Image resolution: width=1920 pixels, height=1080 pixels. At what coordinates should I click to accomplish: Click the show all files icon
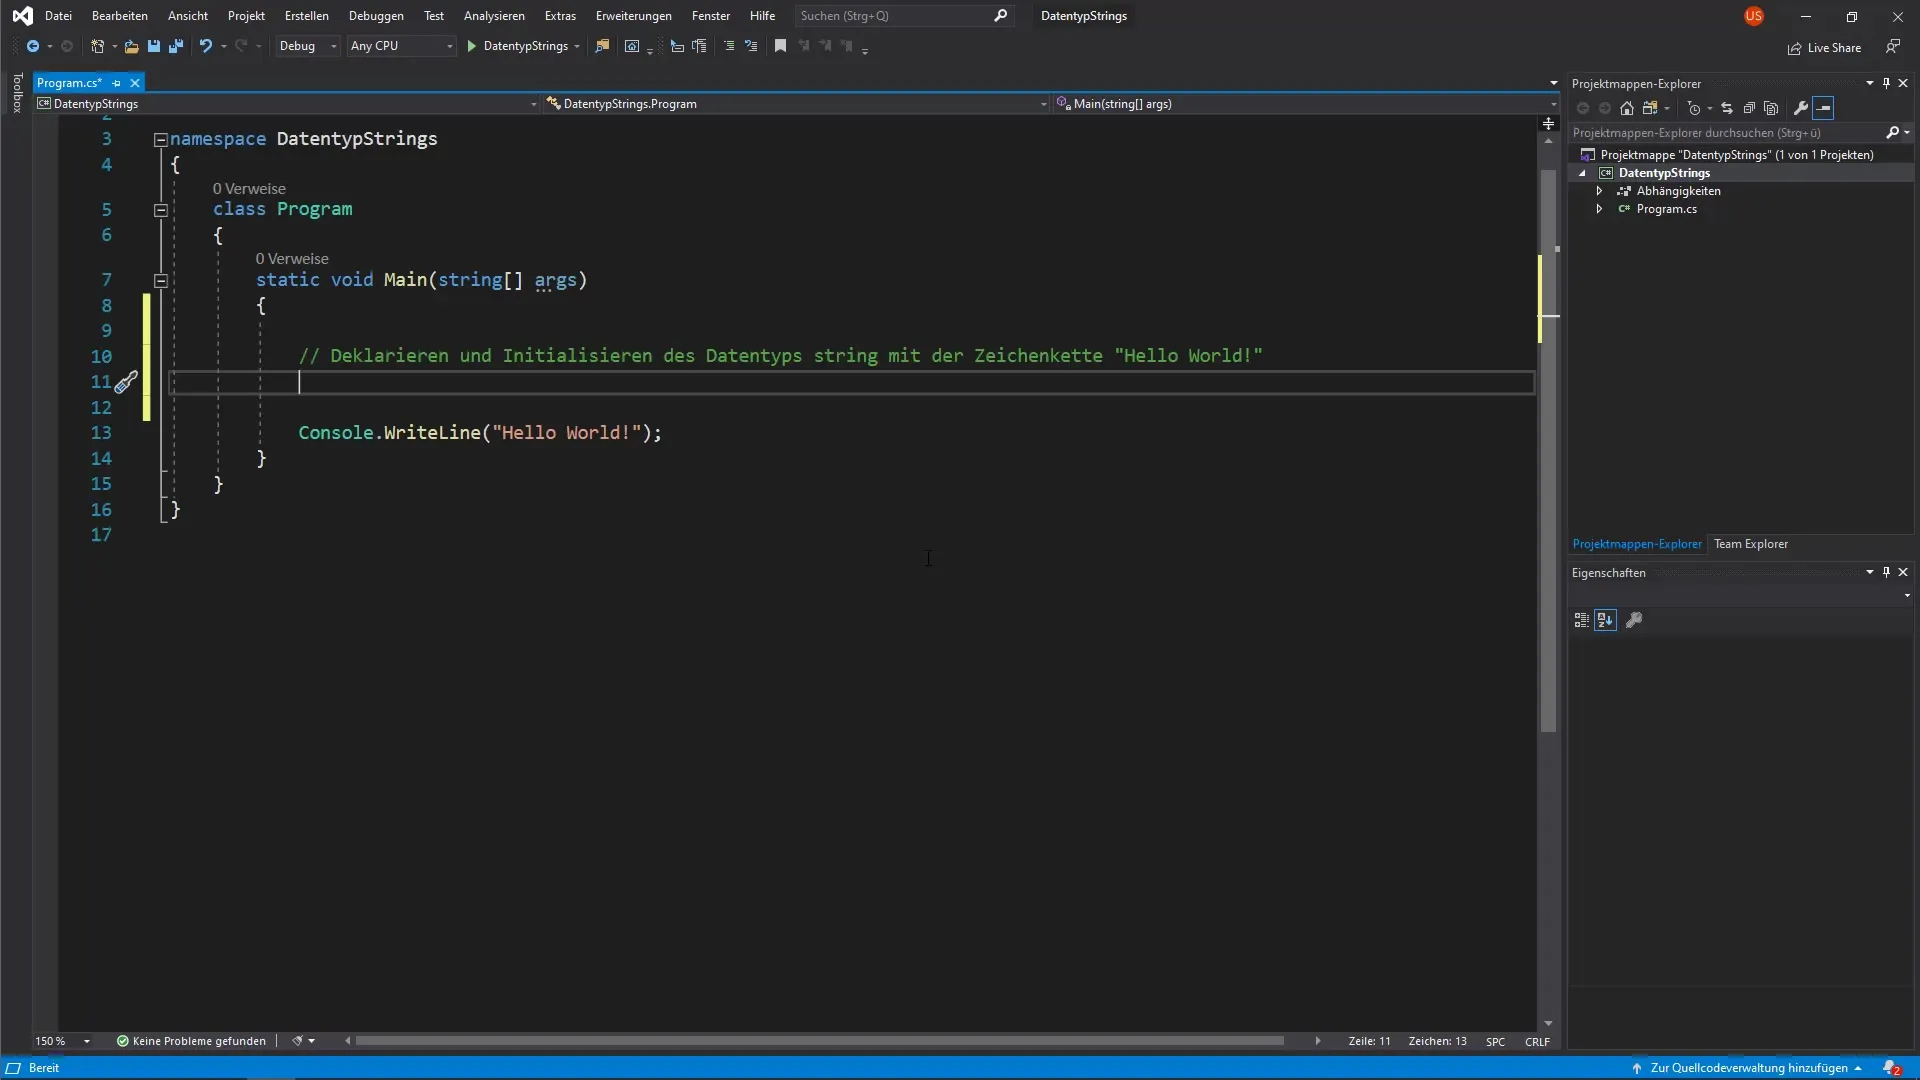tap(1771, 108)
